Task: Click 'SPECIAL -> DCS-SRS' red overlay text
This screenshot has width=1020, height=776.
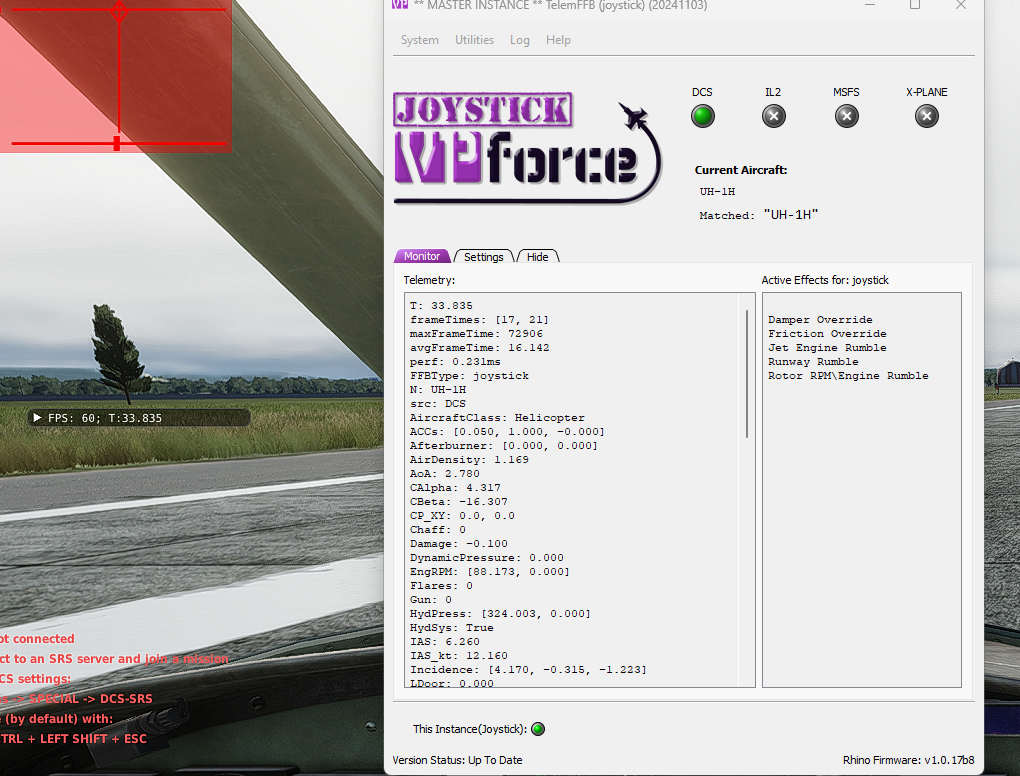Action: [x=90, y=699]
